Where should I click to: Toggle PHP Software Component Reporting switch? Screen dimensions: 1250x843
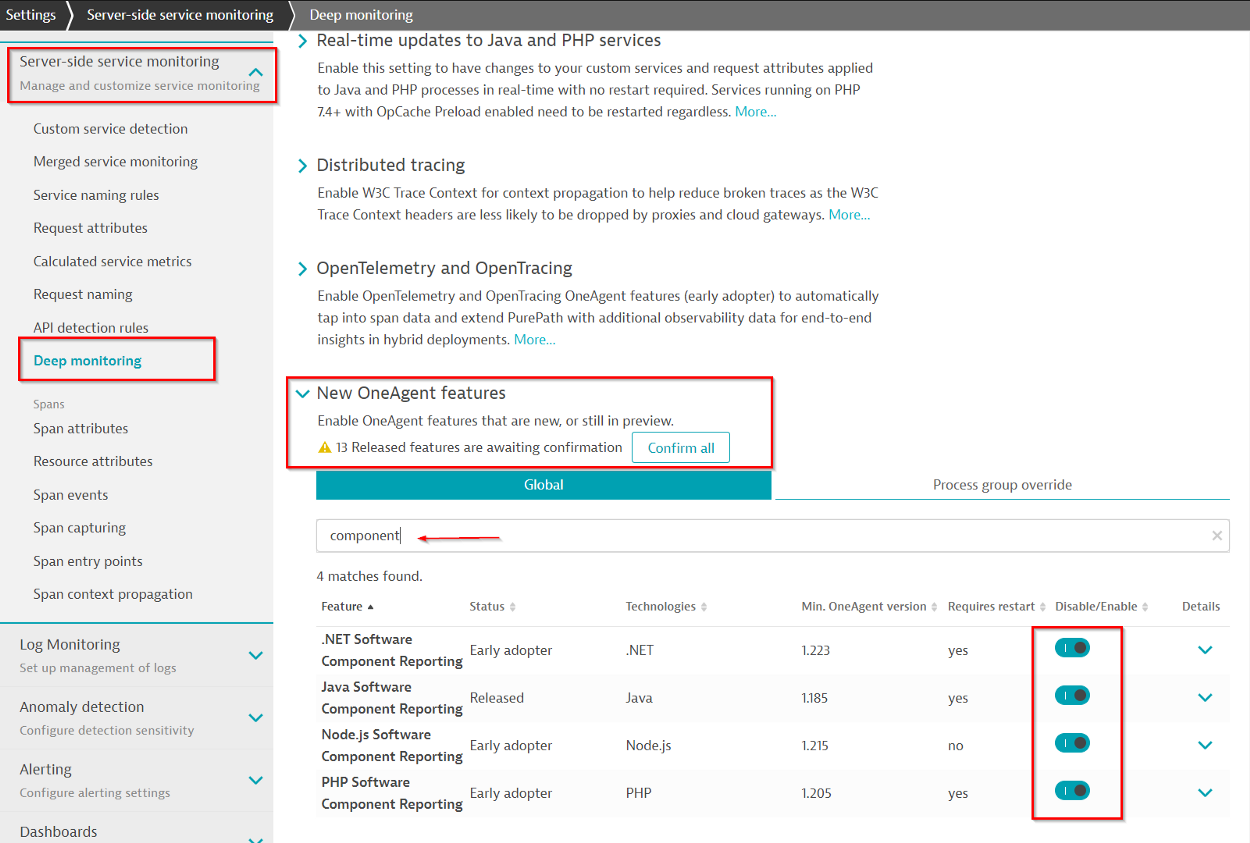1072,791
